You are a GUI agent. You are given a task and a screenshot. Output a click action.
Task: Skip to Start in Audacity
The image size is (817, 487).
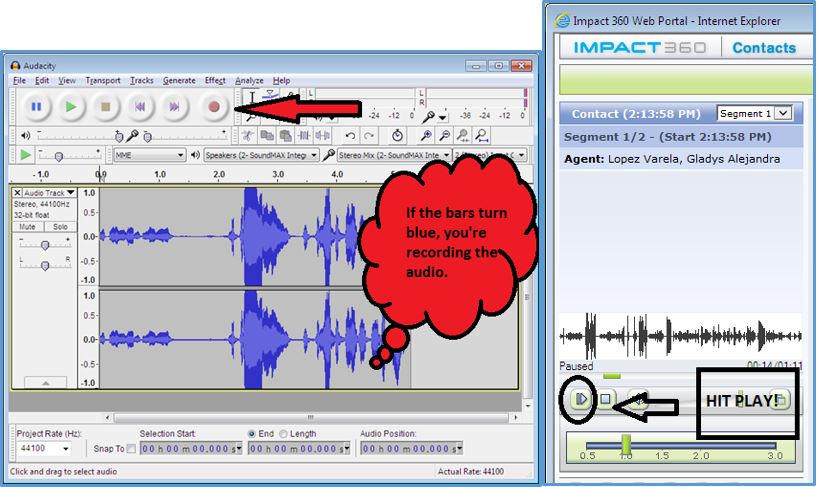[x=140, y=107]
